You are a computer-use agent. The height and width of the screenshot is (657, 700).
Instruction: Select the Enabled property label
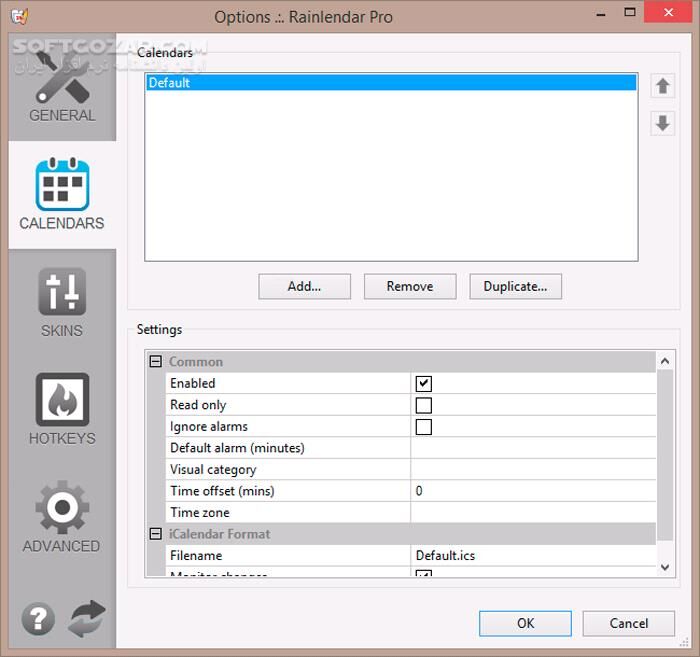(193, 383)
